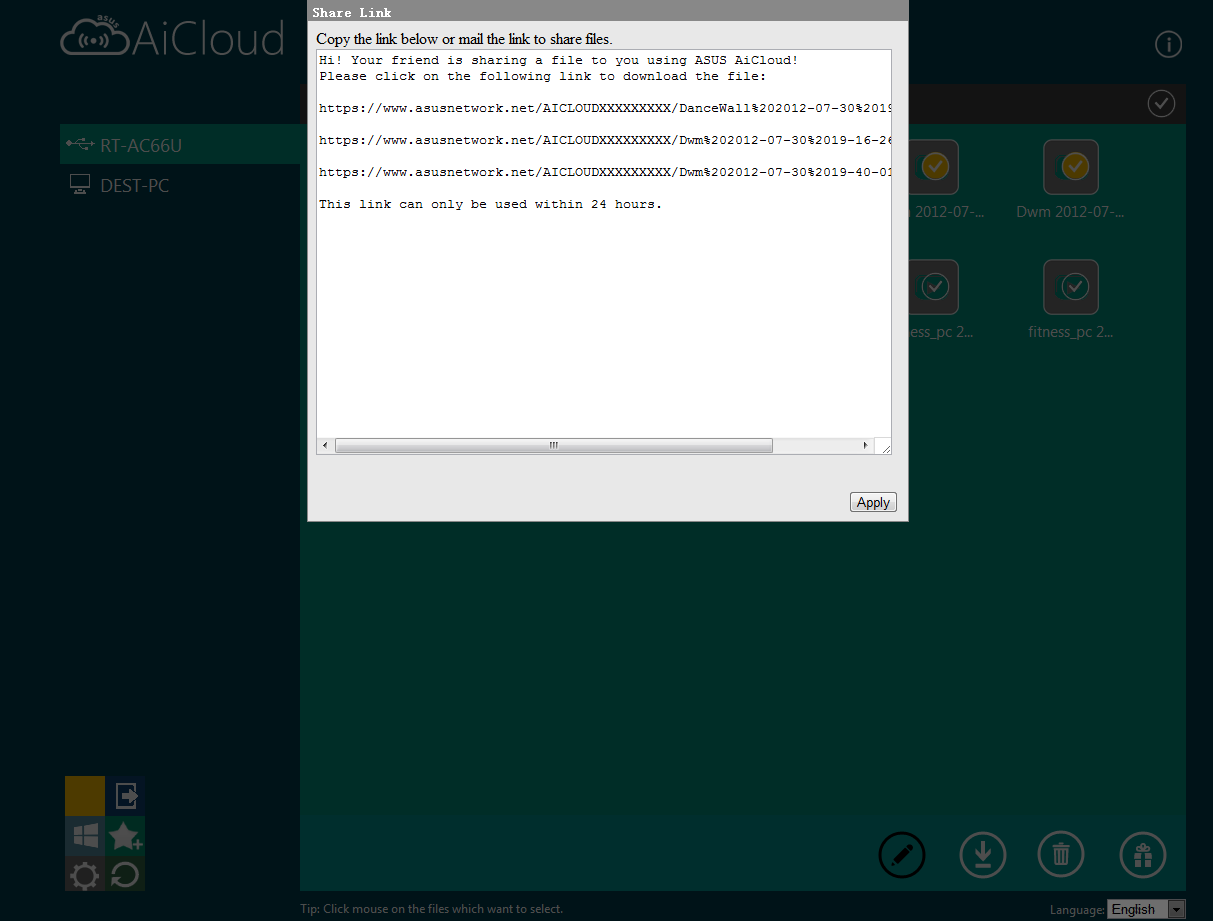Viewport: 1213px width, 921px height.
Task: Click the 'Share Link' dialog title
Action: 352,12
